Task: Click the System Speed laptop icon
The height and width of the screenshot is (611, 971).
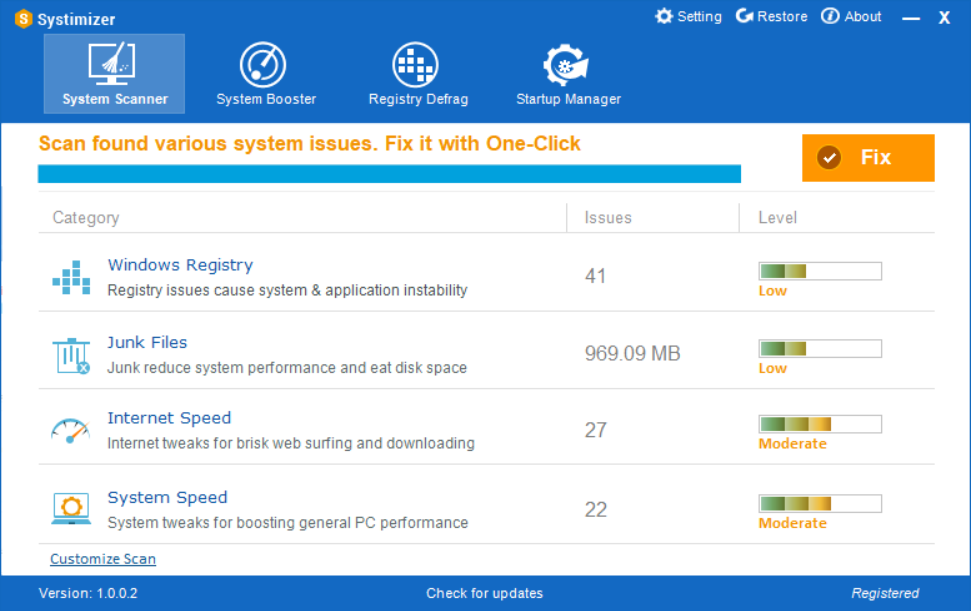Action: 71,509
